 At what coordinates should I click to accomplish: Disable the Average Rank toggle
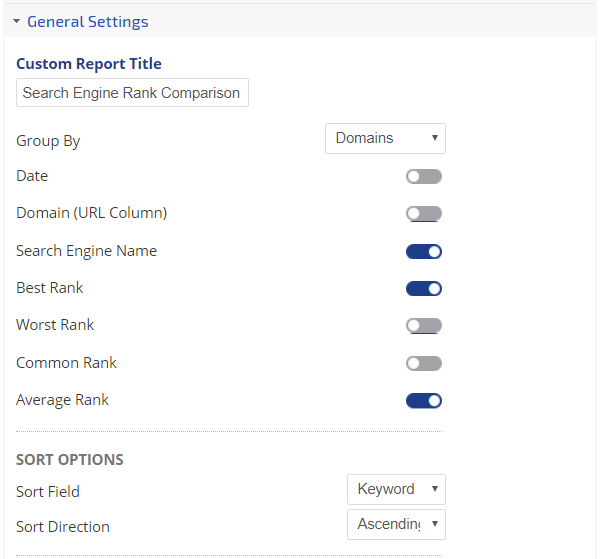pos(424,401)
